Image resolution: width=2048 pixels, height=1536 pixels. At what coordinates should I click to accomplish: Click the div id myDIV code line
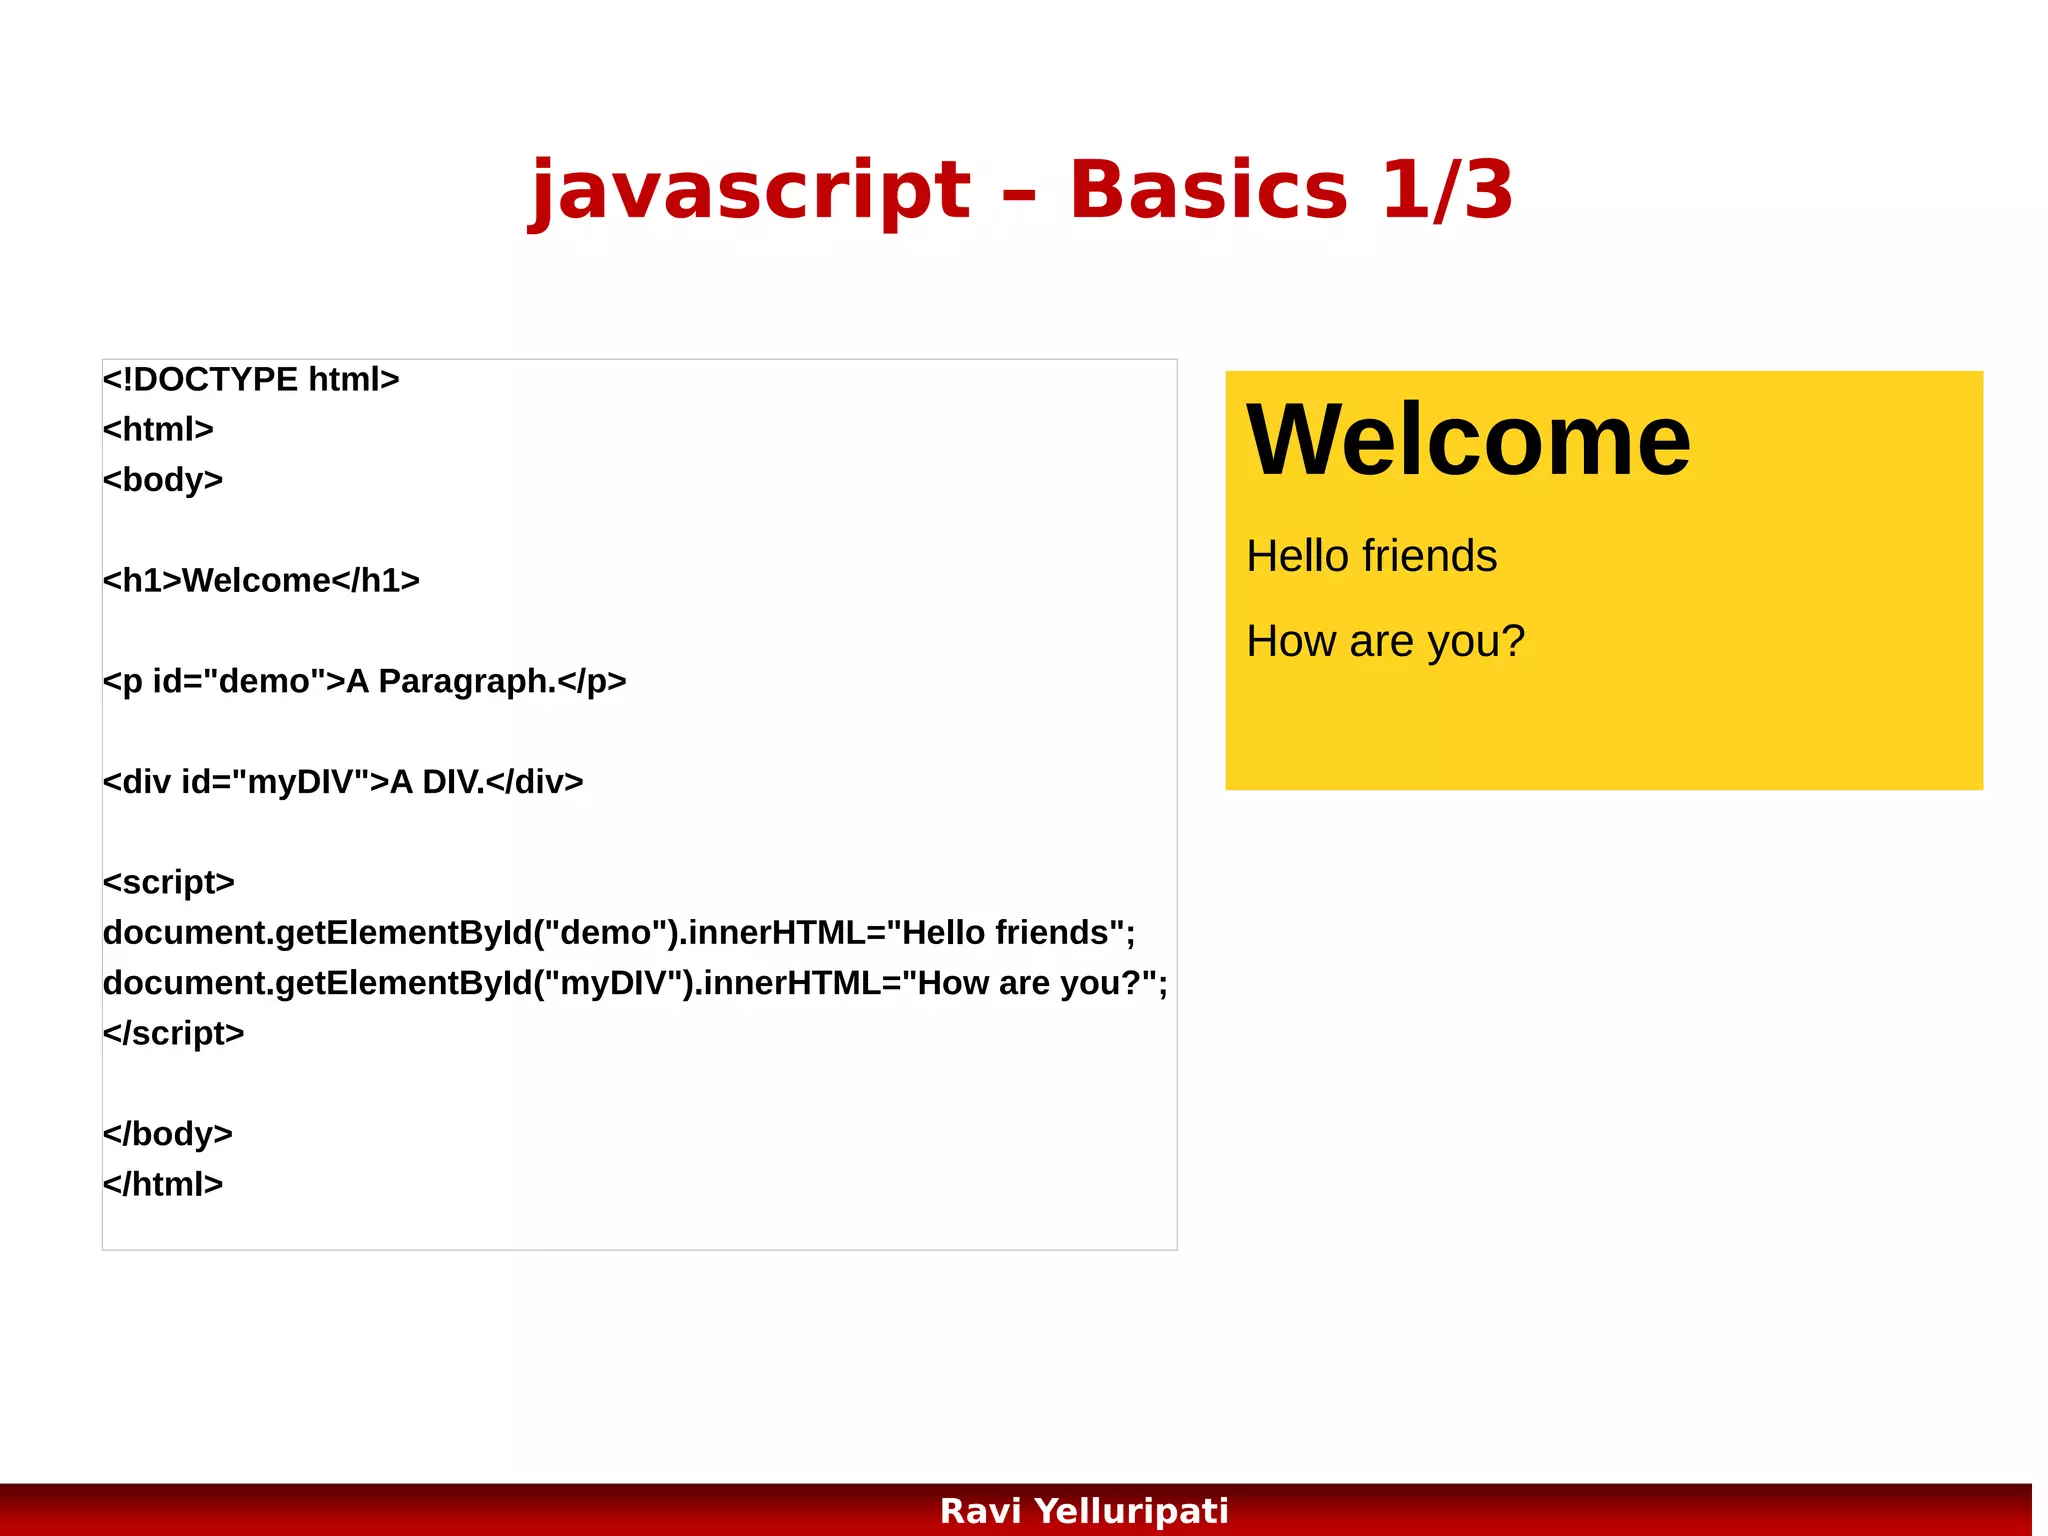click(x=343, y=782)
